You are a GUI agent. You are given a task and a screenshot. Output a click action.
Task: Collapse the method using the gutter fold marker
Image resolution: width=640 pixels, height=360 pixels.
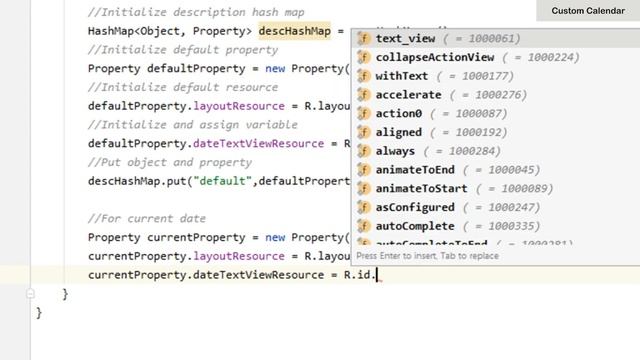point(30,293)
